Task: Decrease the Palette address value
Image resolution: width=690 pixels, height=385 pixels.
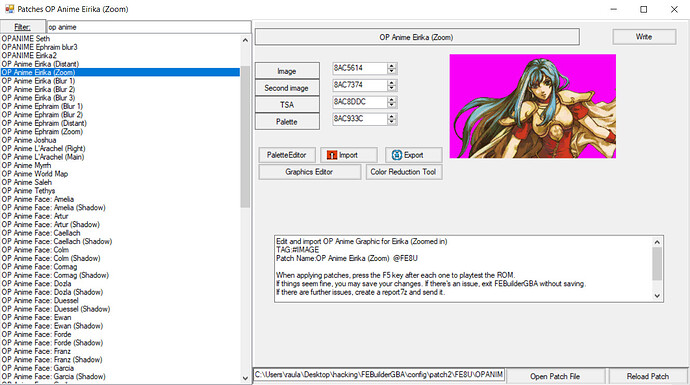Action: pyautogui.click(x=392, y=121)
